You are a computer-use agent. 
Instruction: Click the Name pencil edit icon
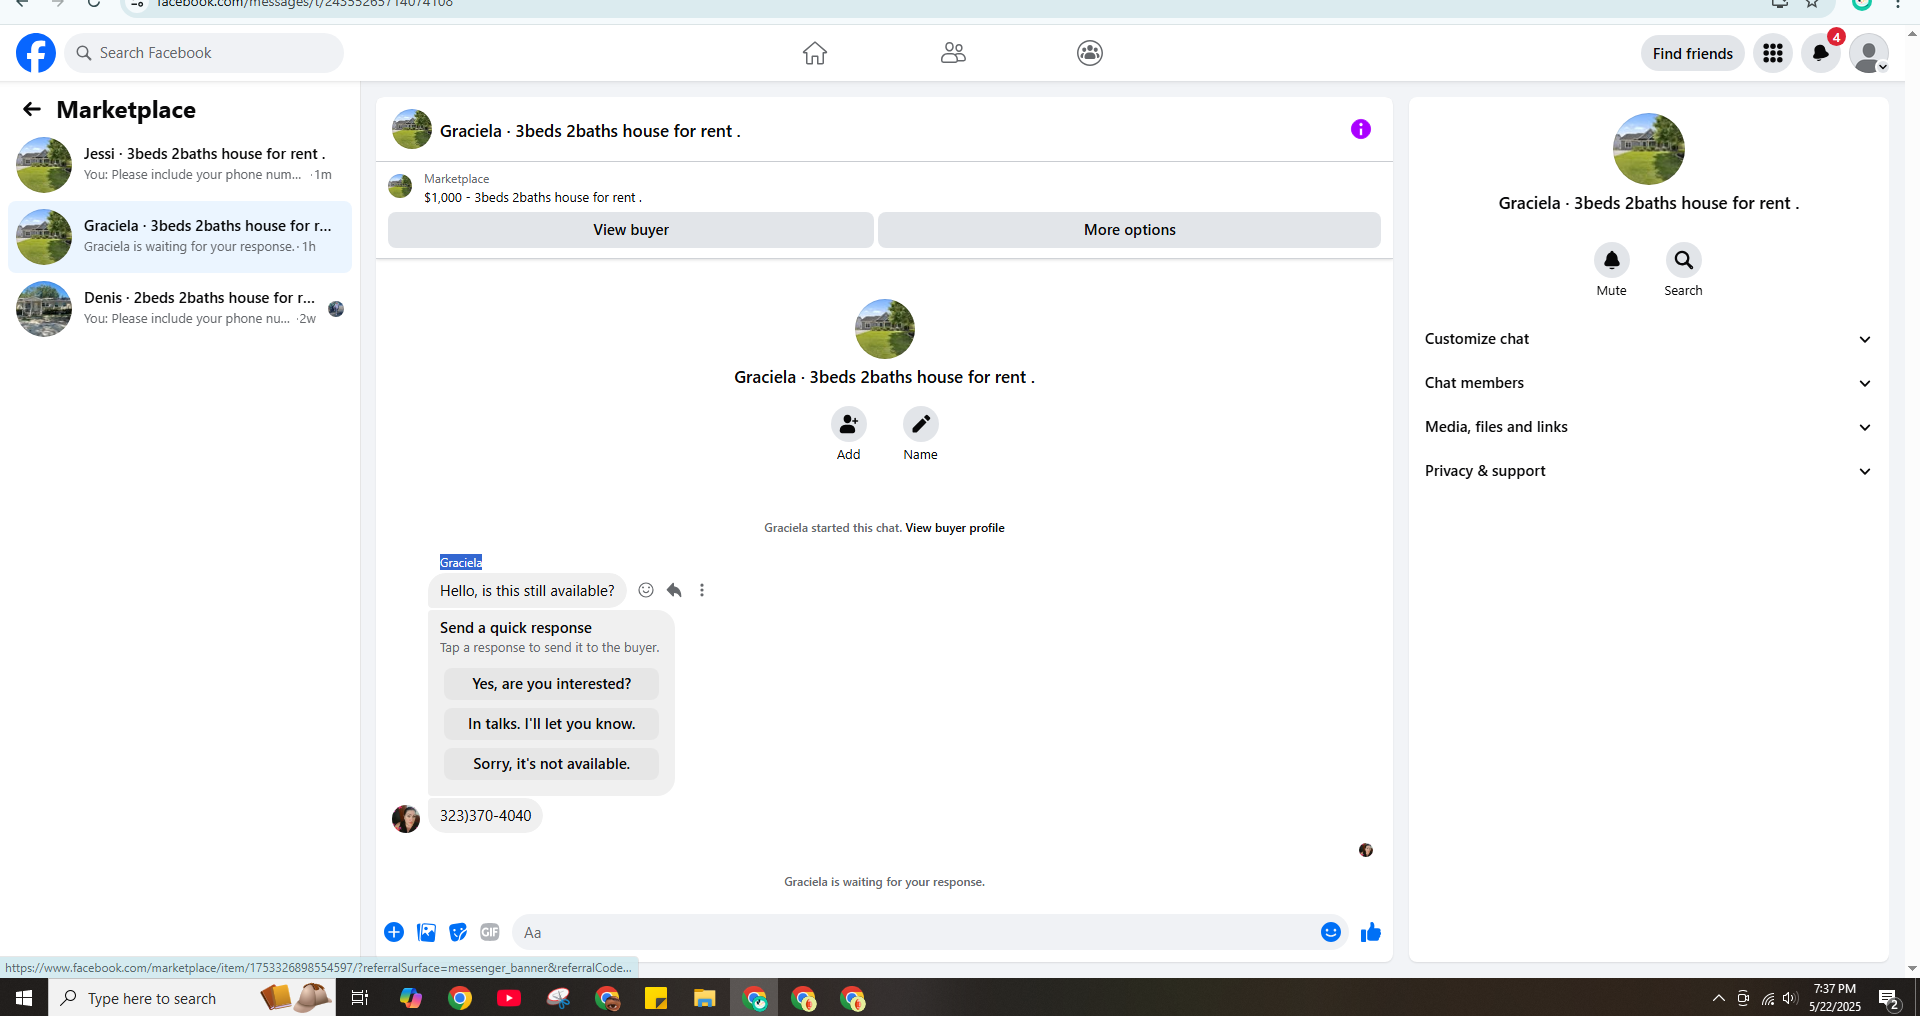921,424
